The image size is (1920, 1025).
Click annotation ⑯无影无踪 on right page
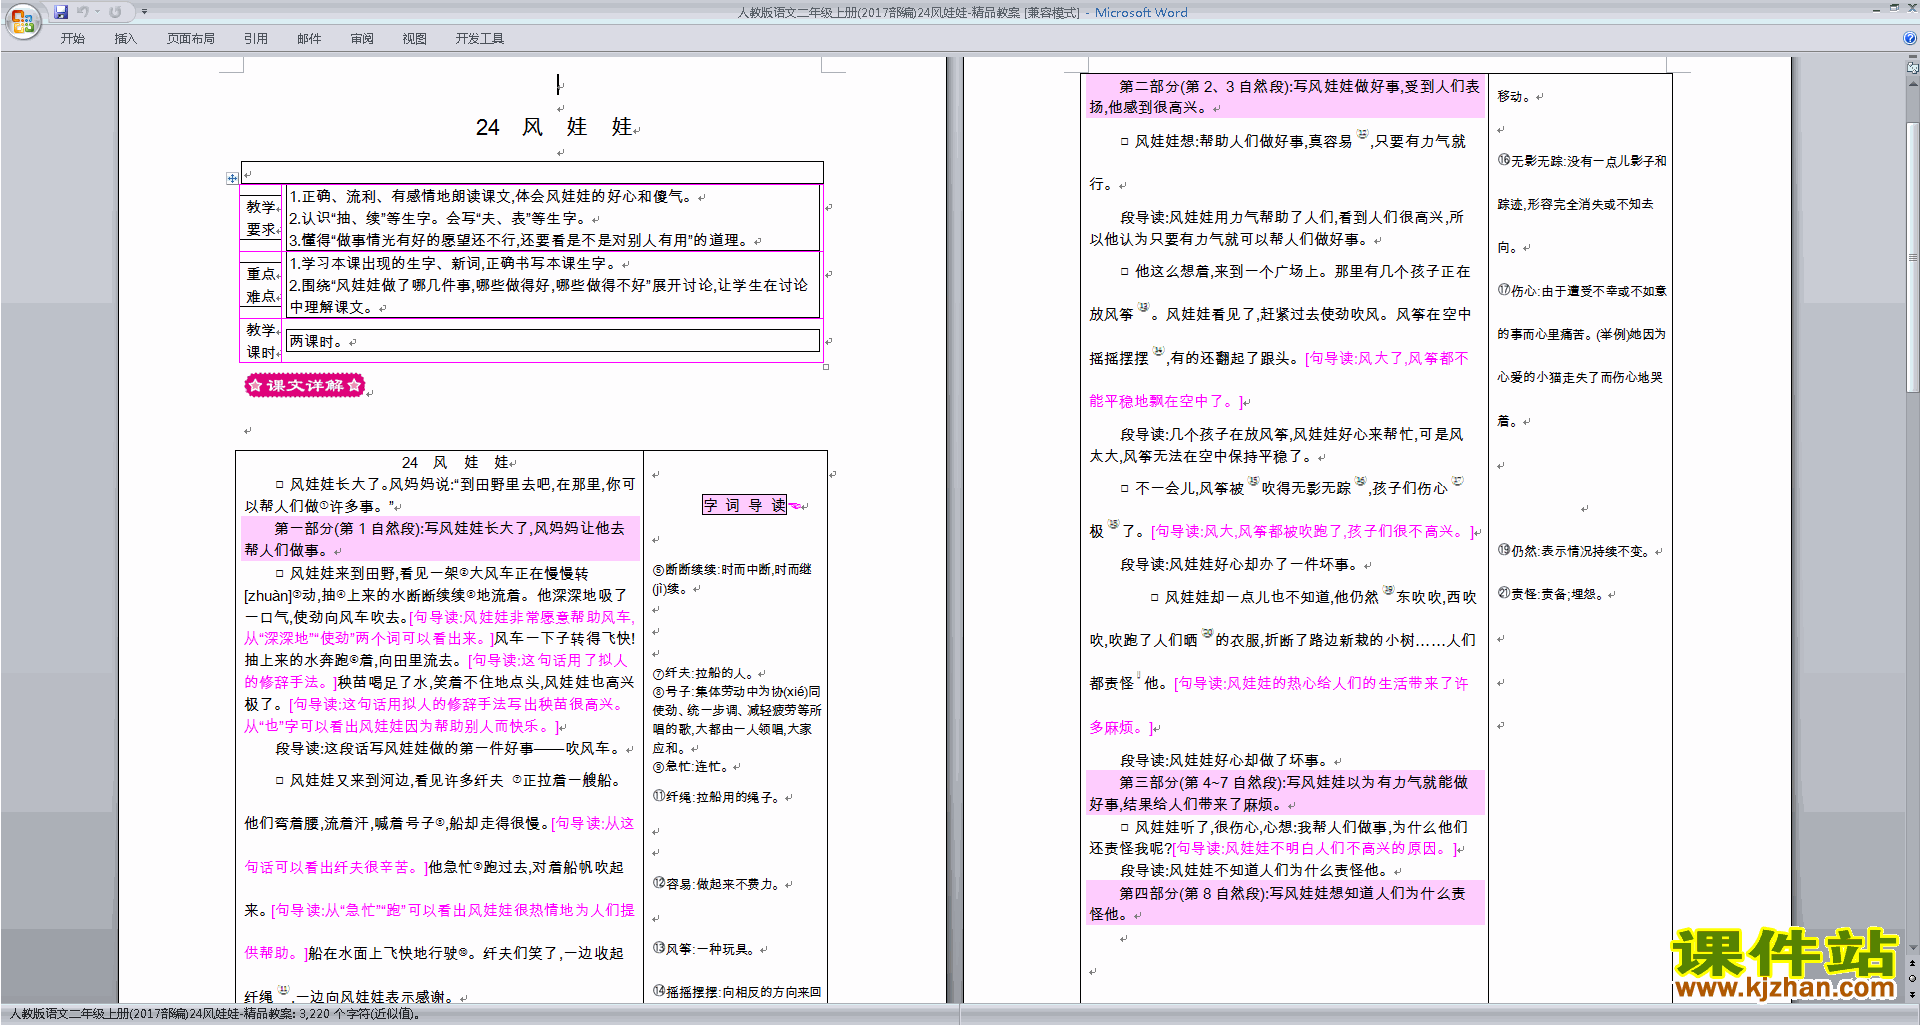pyautogui.click(x=1582, y=204)
